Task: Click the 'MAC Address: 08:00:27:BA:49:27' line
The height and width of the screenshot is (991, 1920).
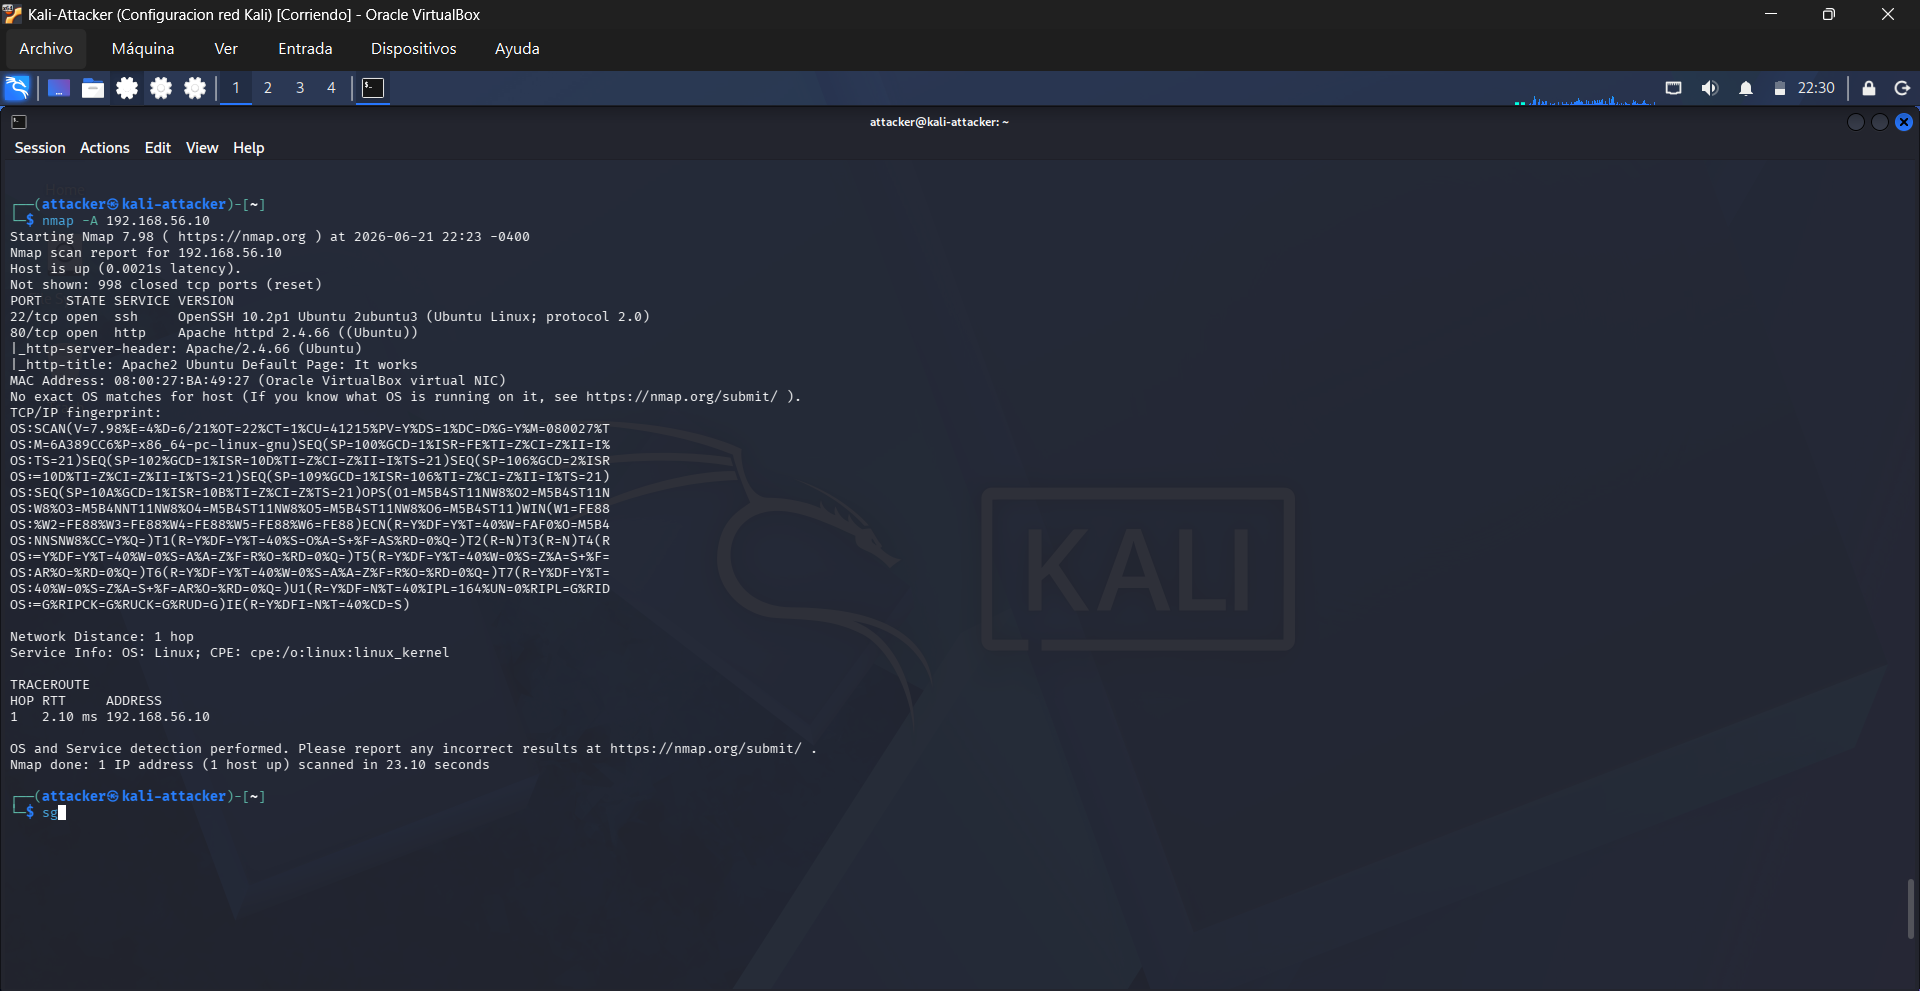Action: pos(258,381)
